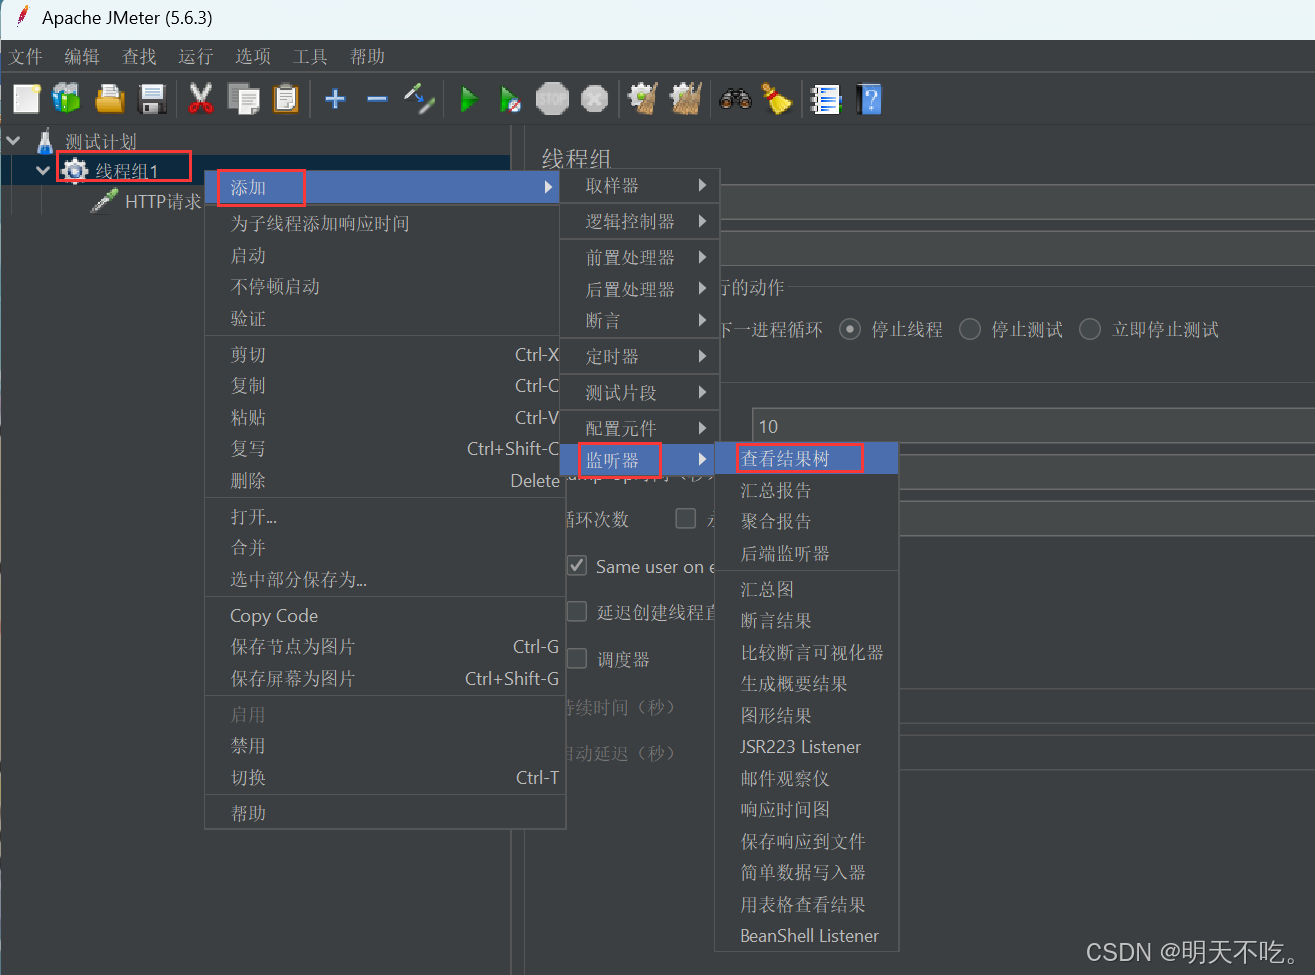The height and width of the screenshot is (975, 1315).
Task: Expand the 前置处理器 submenu
Action: [639, 257]
